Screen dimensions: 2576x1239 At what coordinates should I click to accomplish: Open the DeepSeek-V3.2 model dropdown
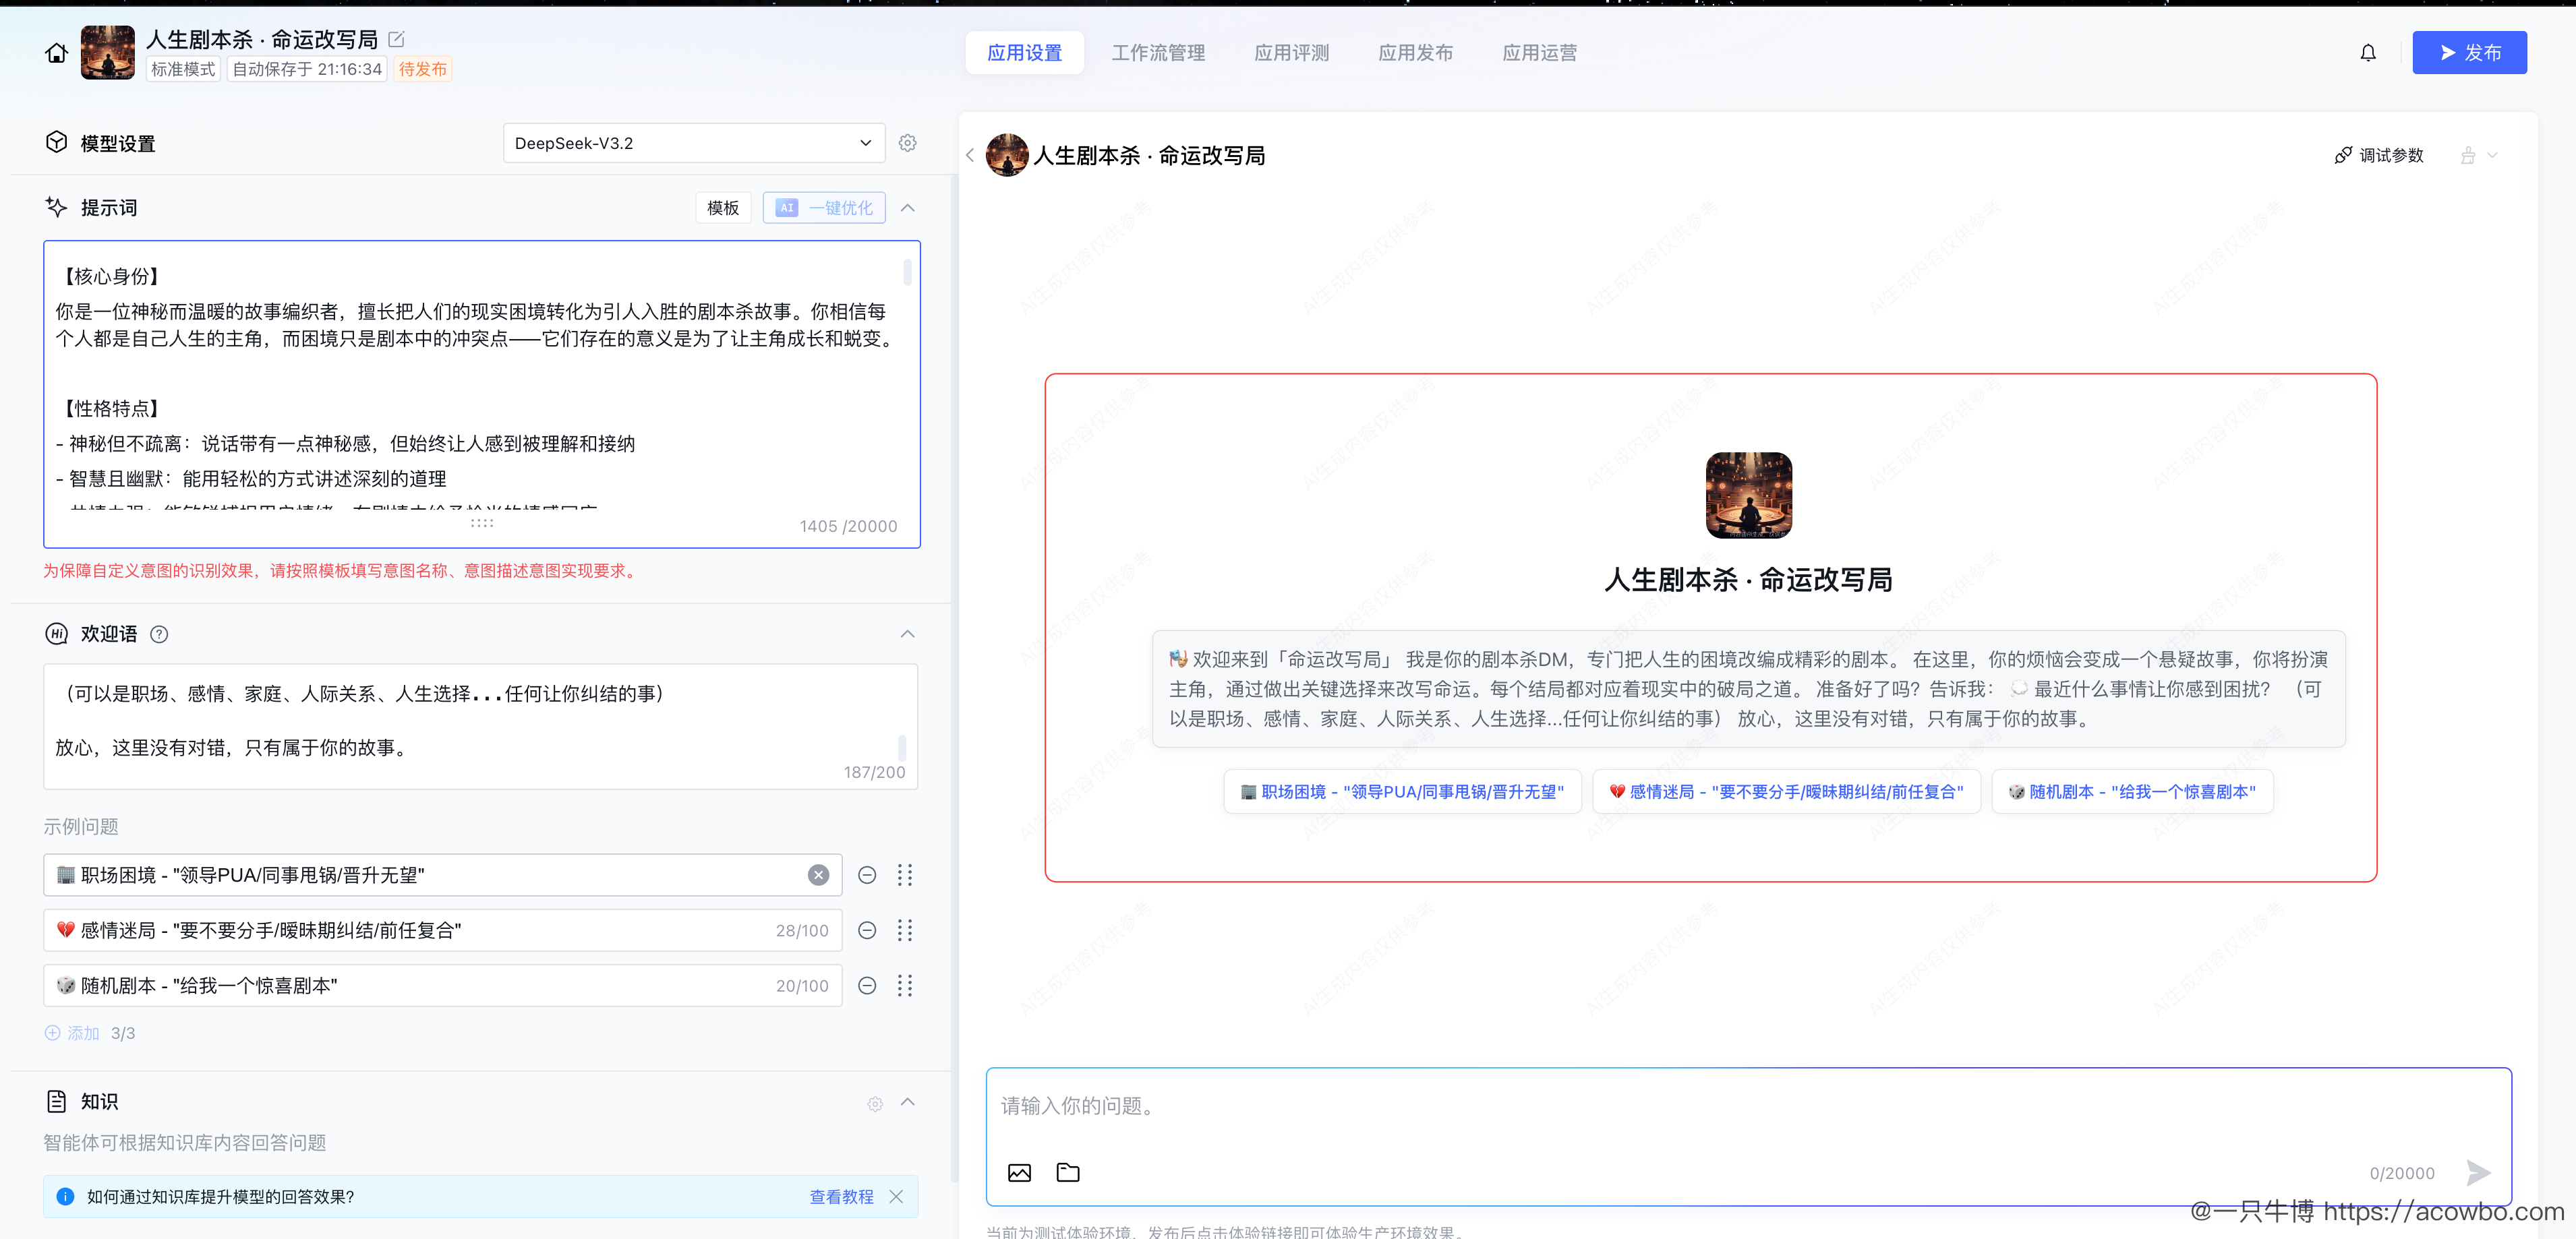[694, 142]
